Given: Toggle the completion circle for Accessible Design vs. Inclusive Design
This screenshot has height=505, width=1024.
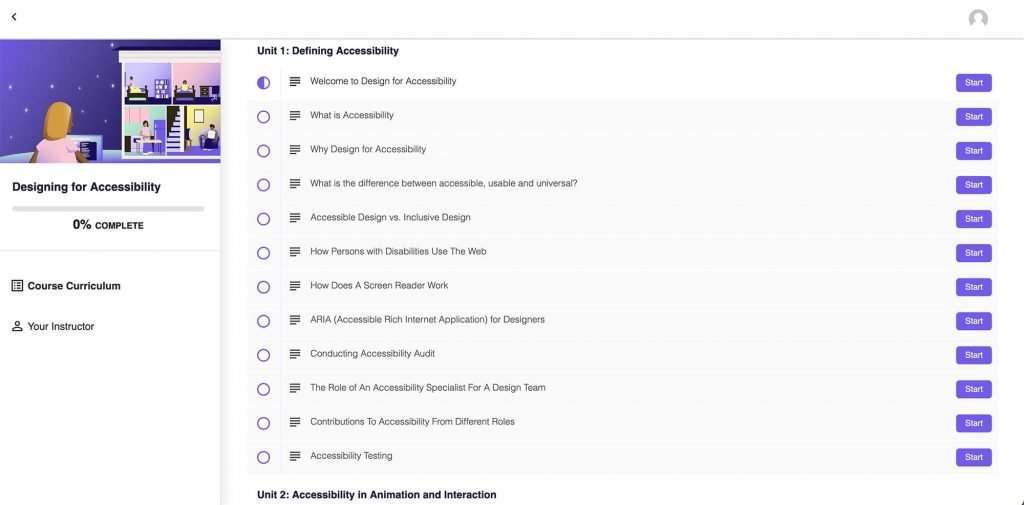Looking at the screenshot, I should click(x=263, y=219).
